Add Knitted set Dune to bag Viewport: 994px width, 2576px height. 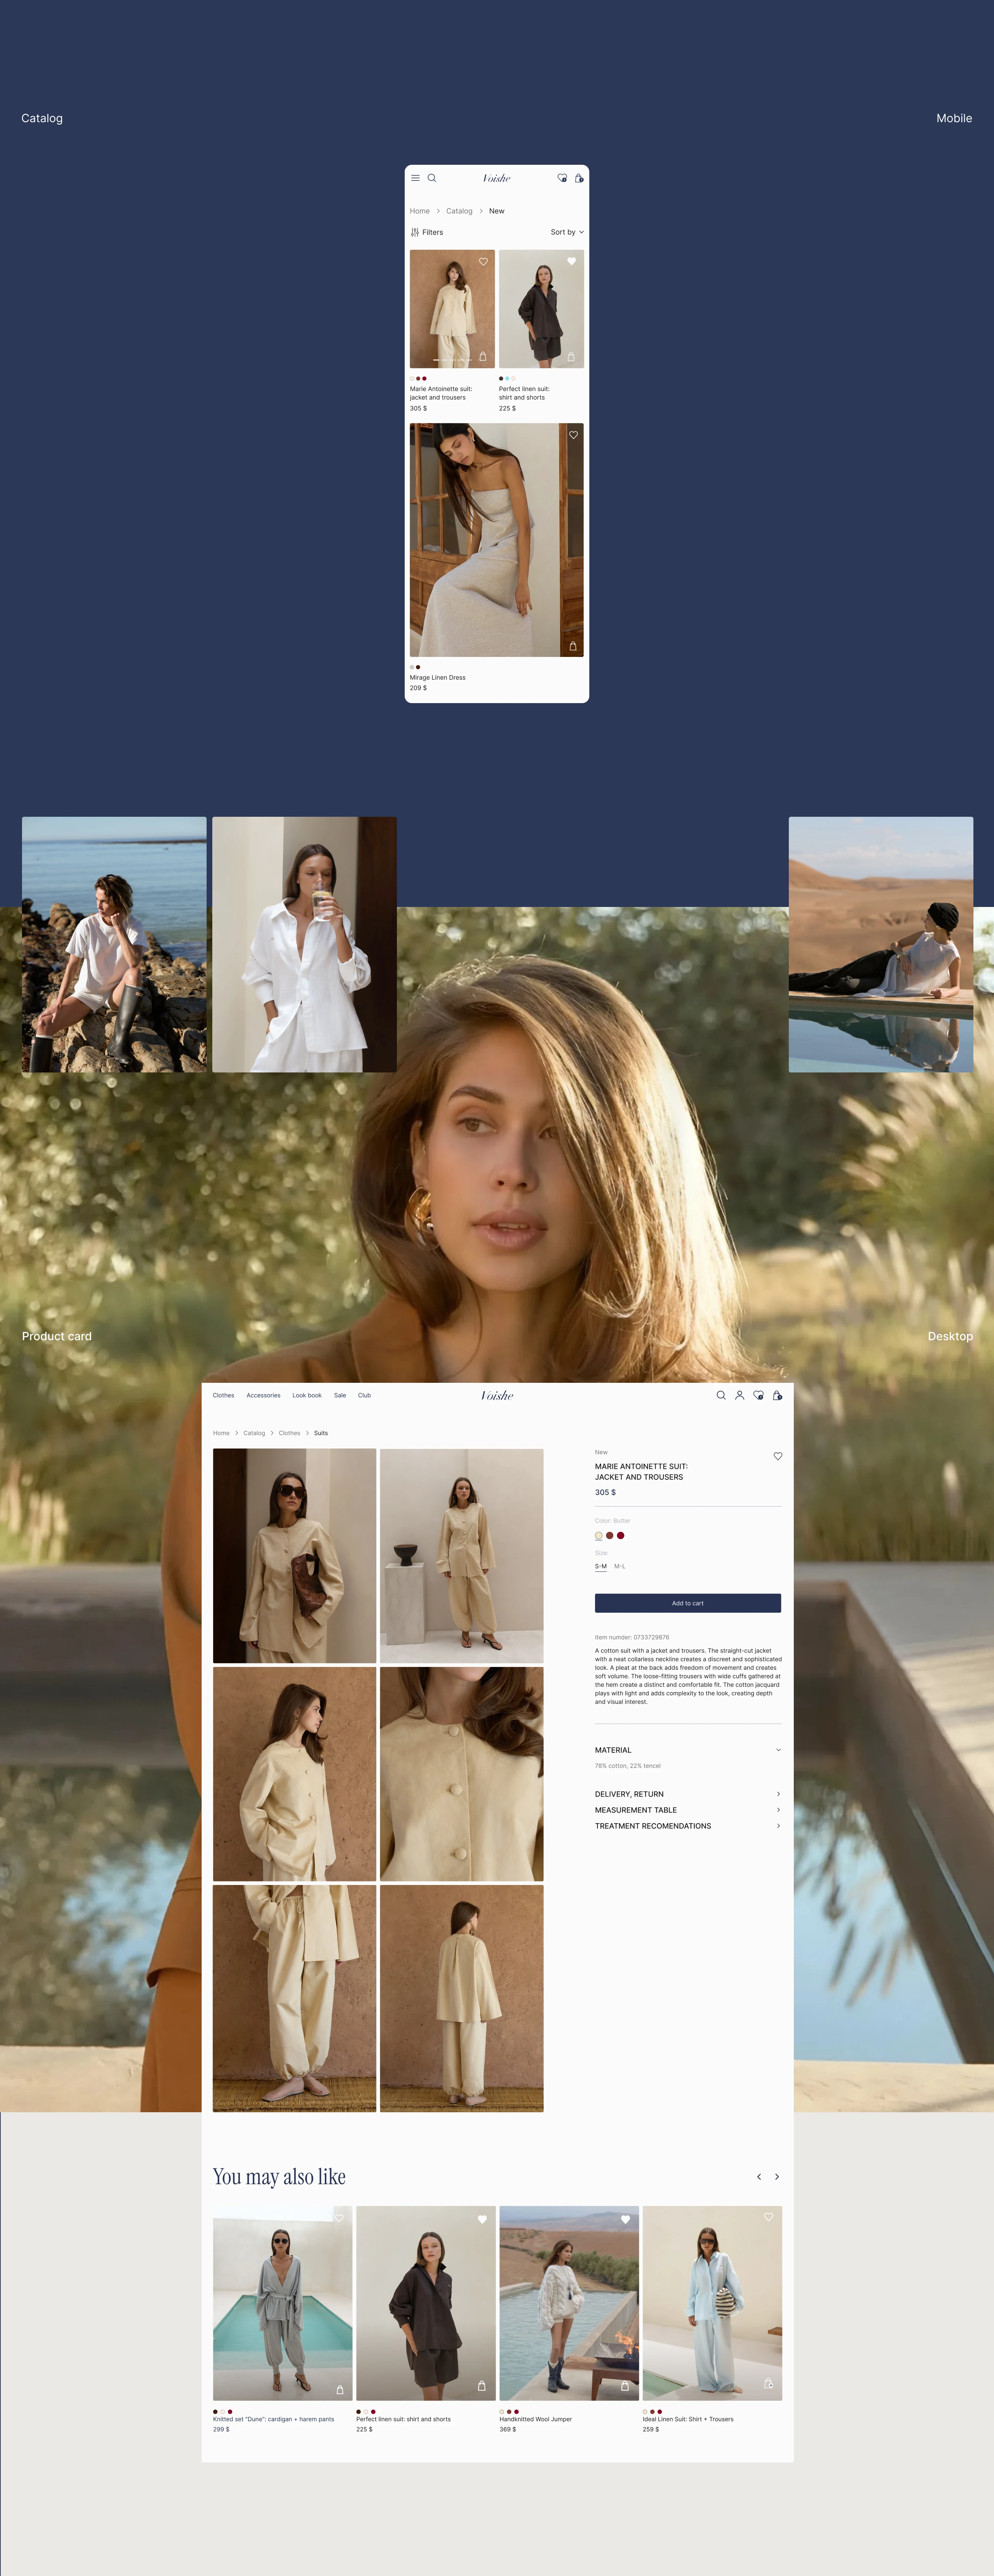click(x=340, y=2390)
